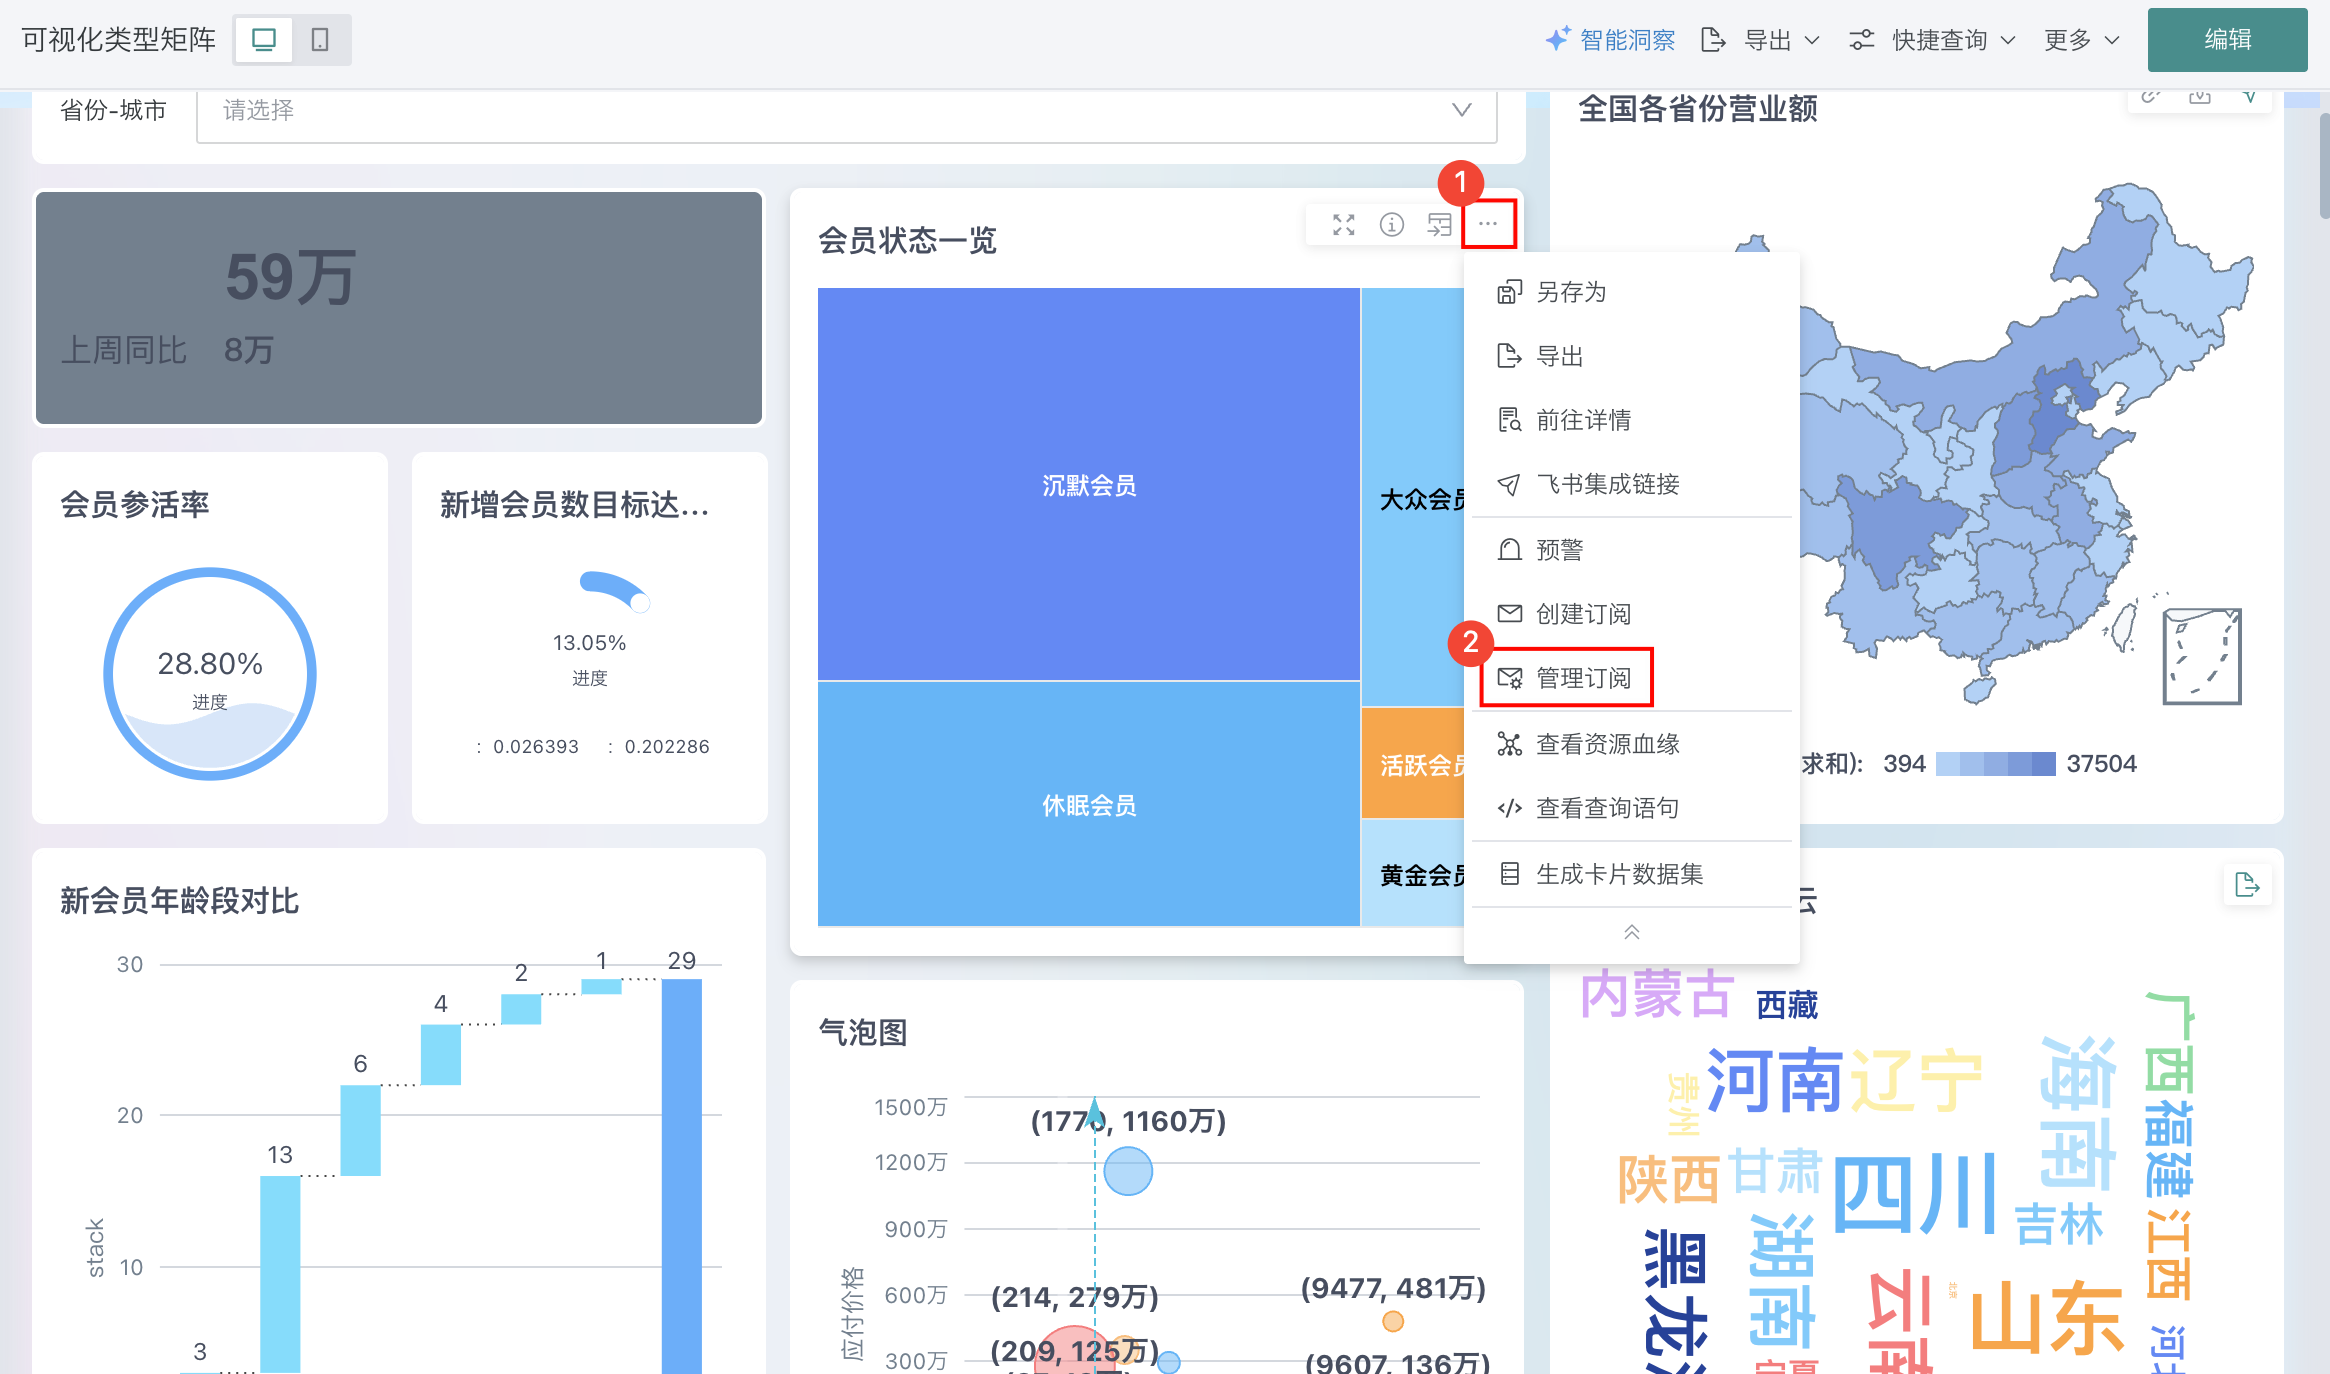The height and width of the screenshot is (1374, 2330).
Task: Fullscreen the 会员状态一览 card
Action: (1344, 225)
